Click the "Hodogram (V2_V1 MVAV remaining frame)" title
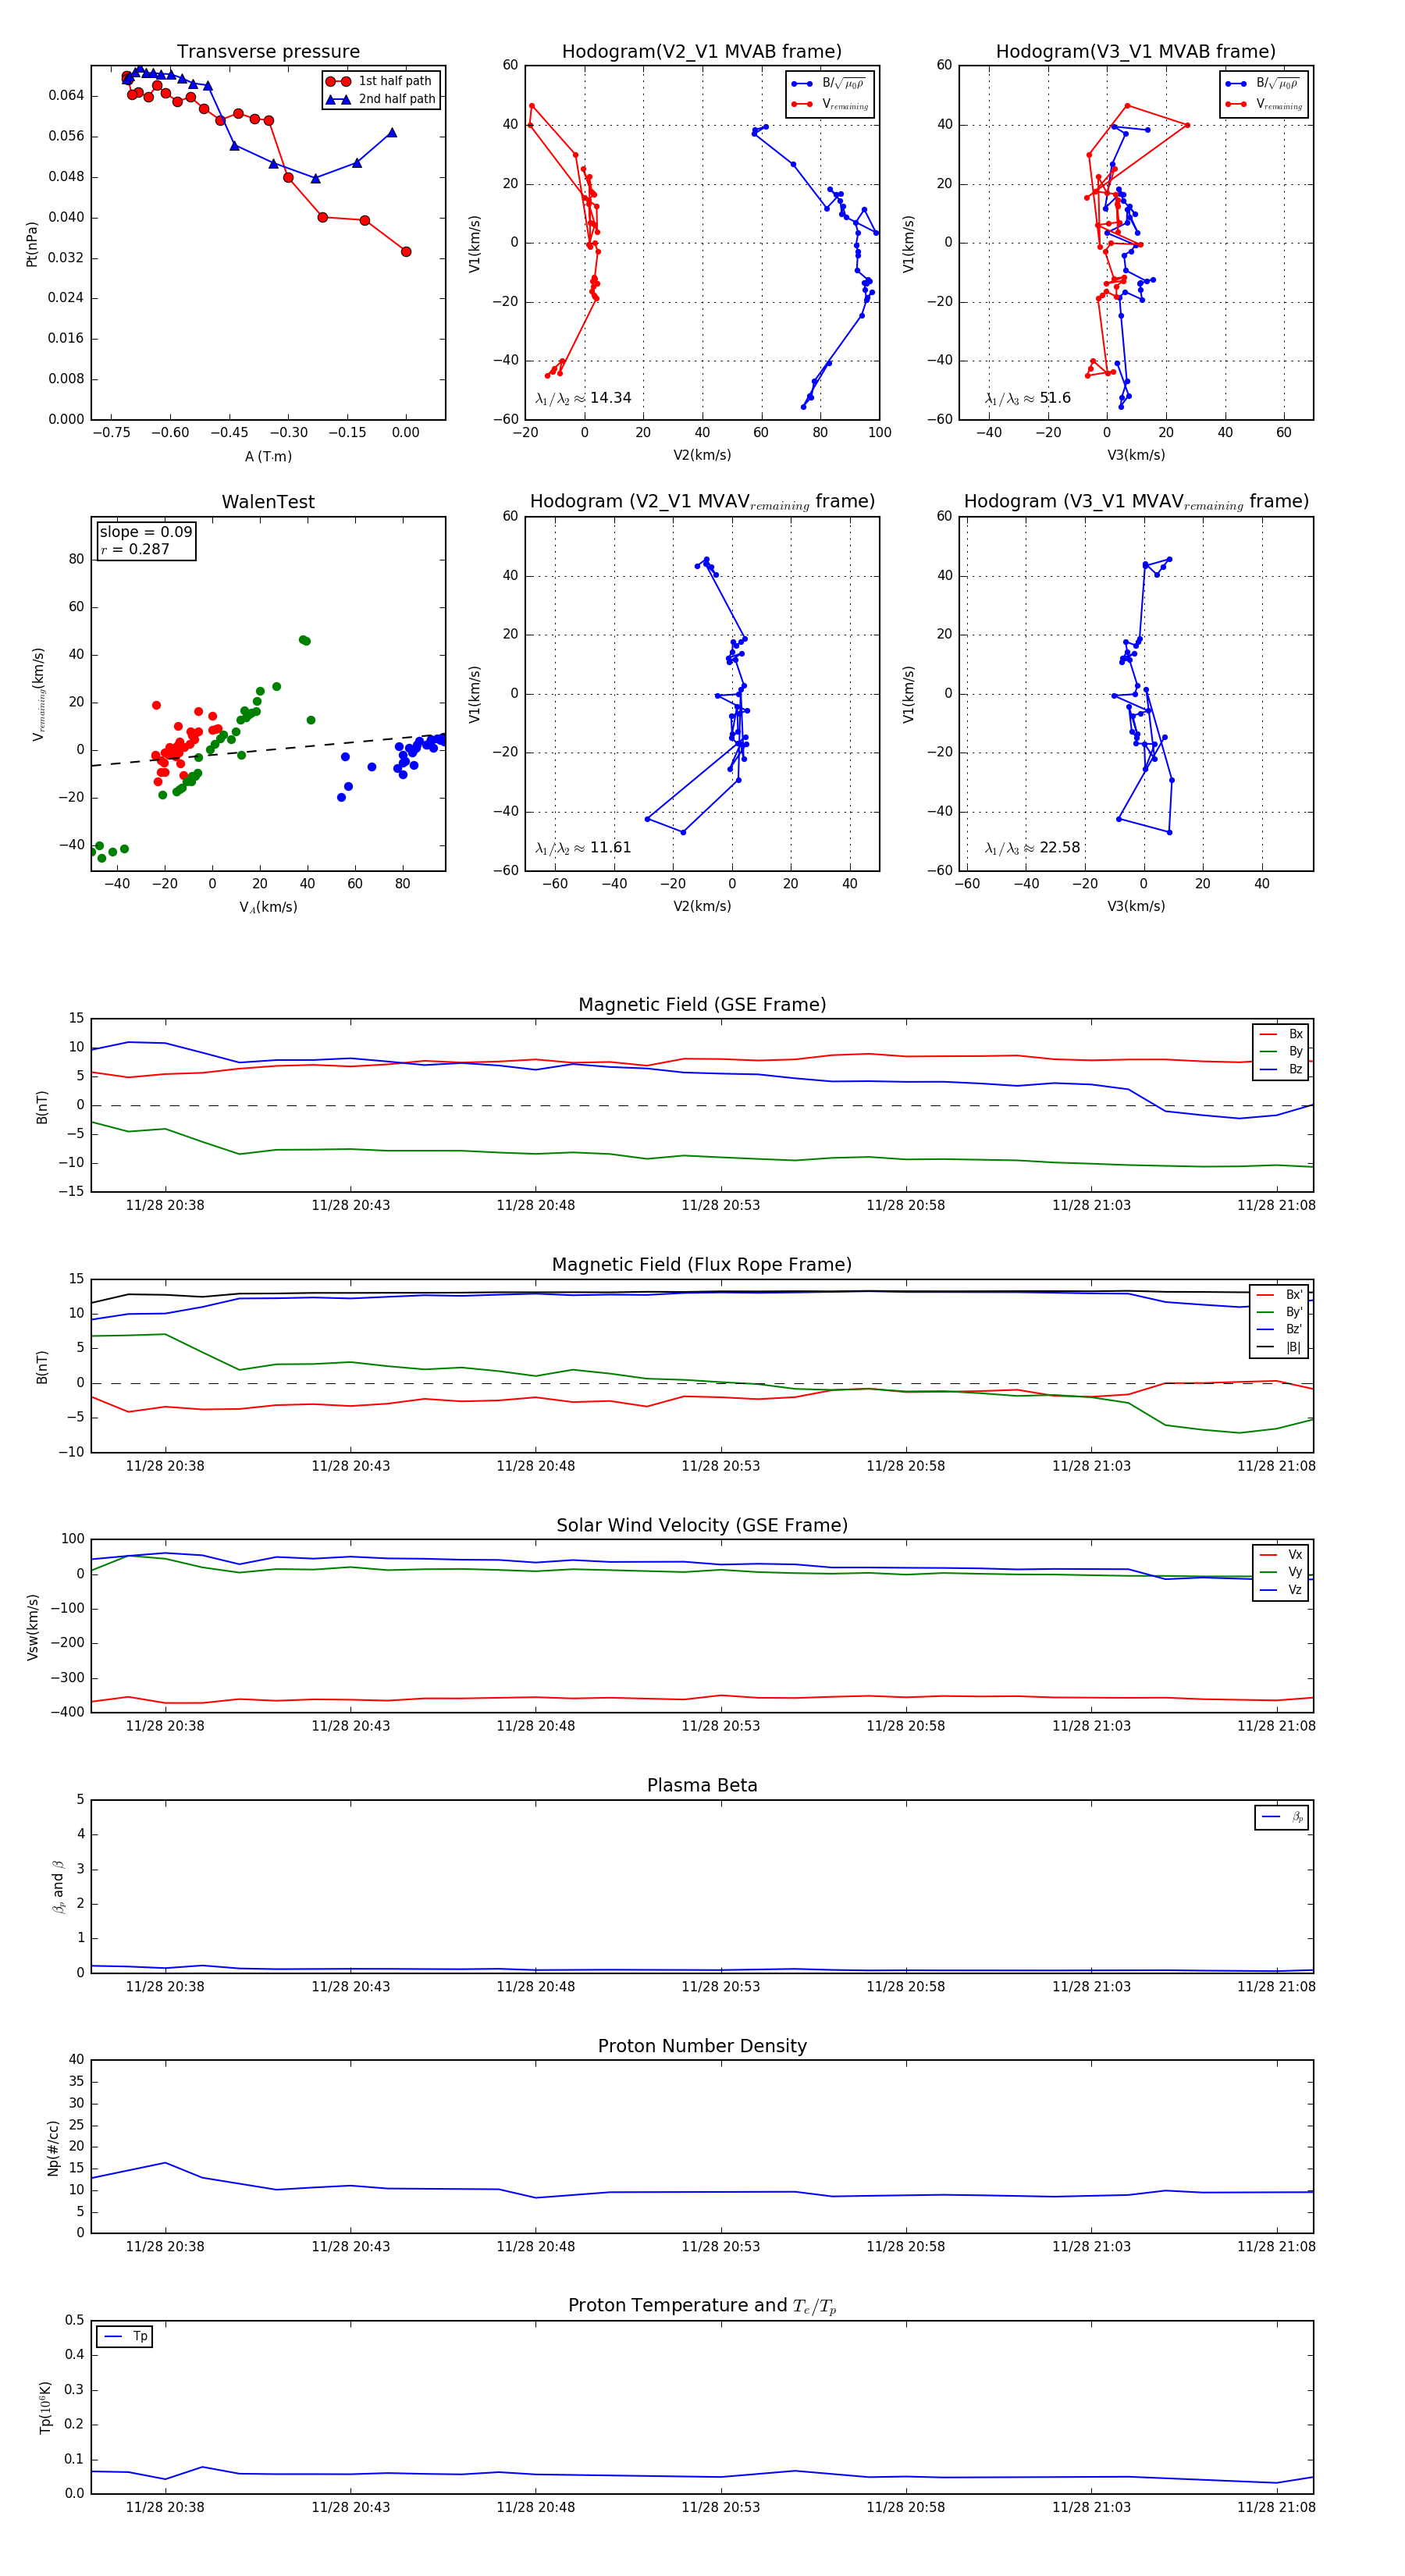Screen dimensions: 1405x2576 [x=702, y=502]
